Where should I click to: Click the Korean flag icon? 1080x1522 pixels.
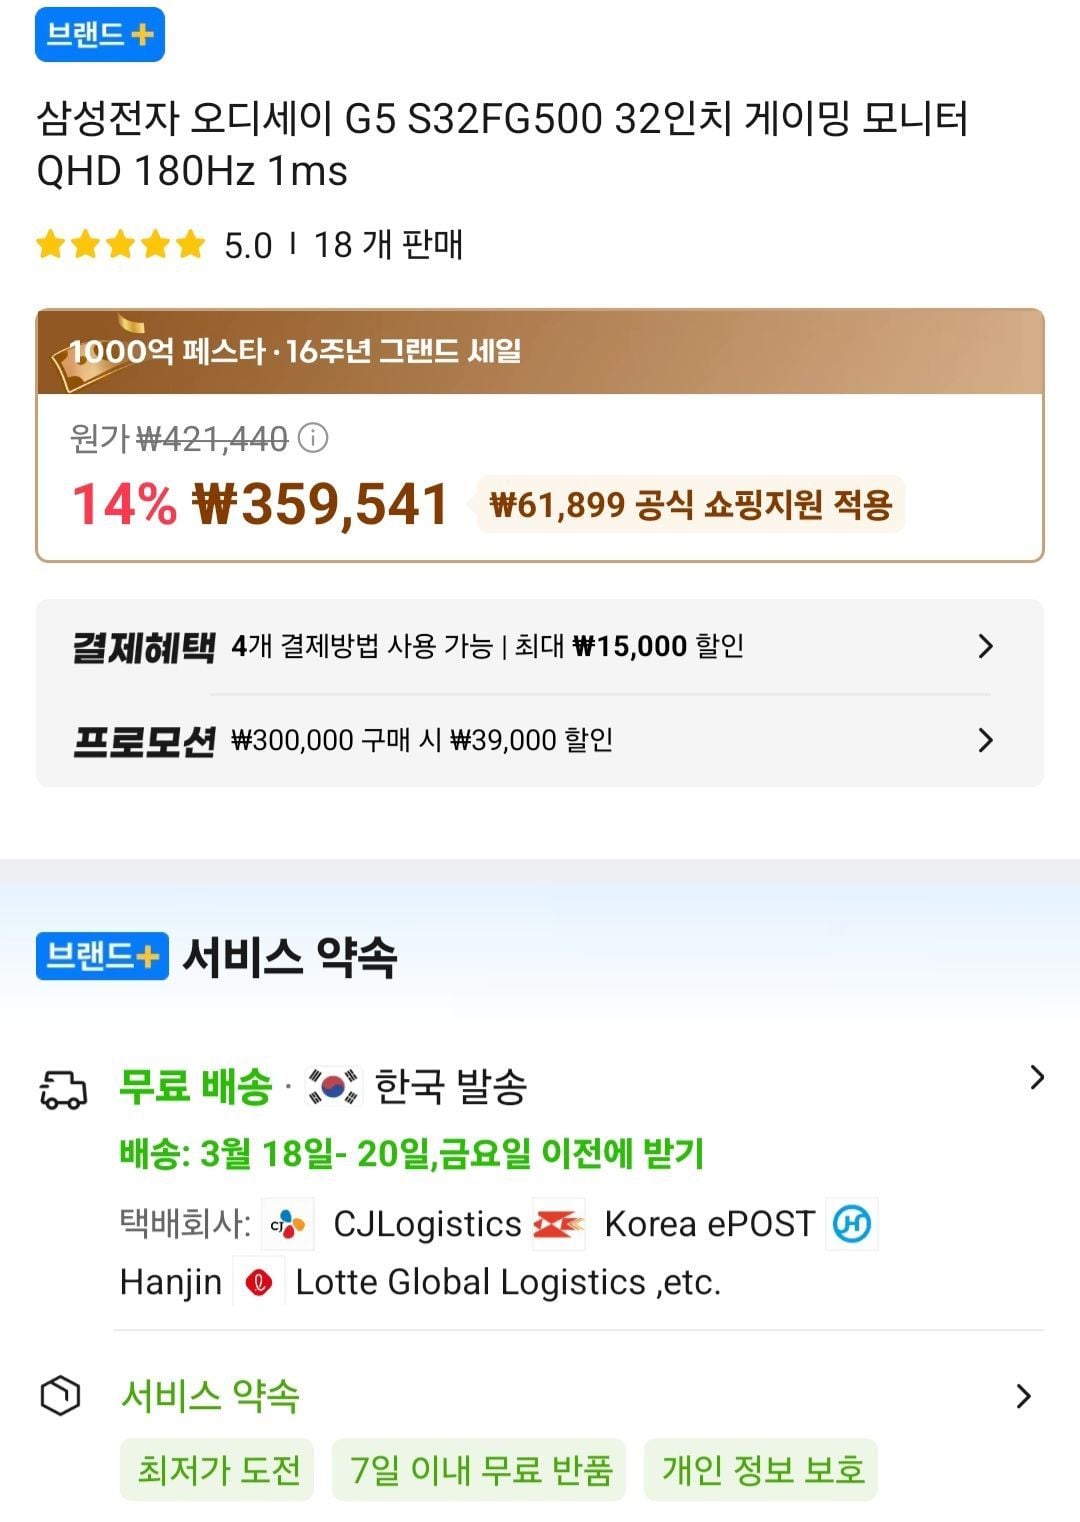pos(332,1087)
